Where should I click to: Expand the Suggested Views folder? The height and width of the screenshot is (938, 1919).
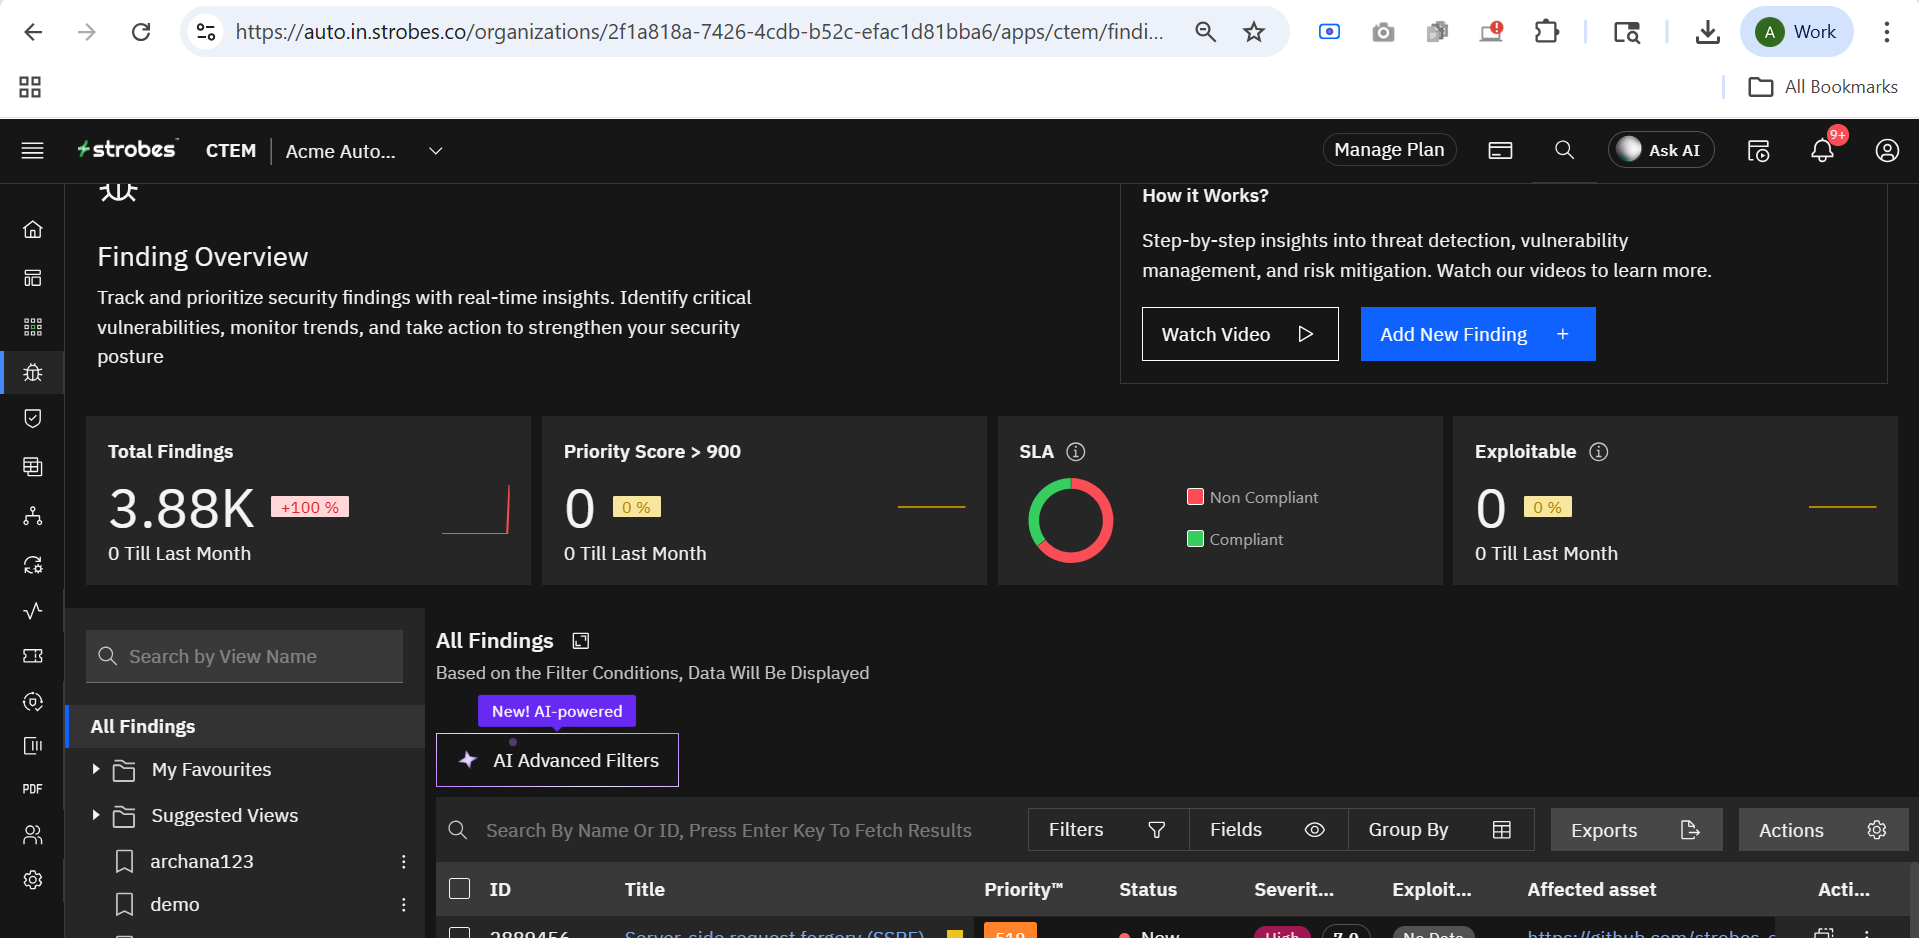[x=96, y=815]
